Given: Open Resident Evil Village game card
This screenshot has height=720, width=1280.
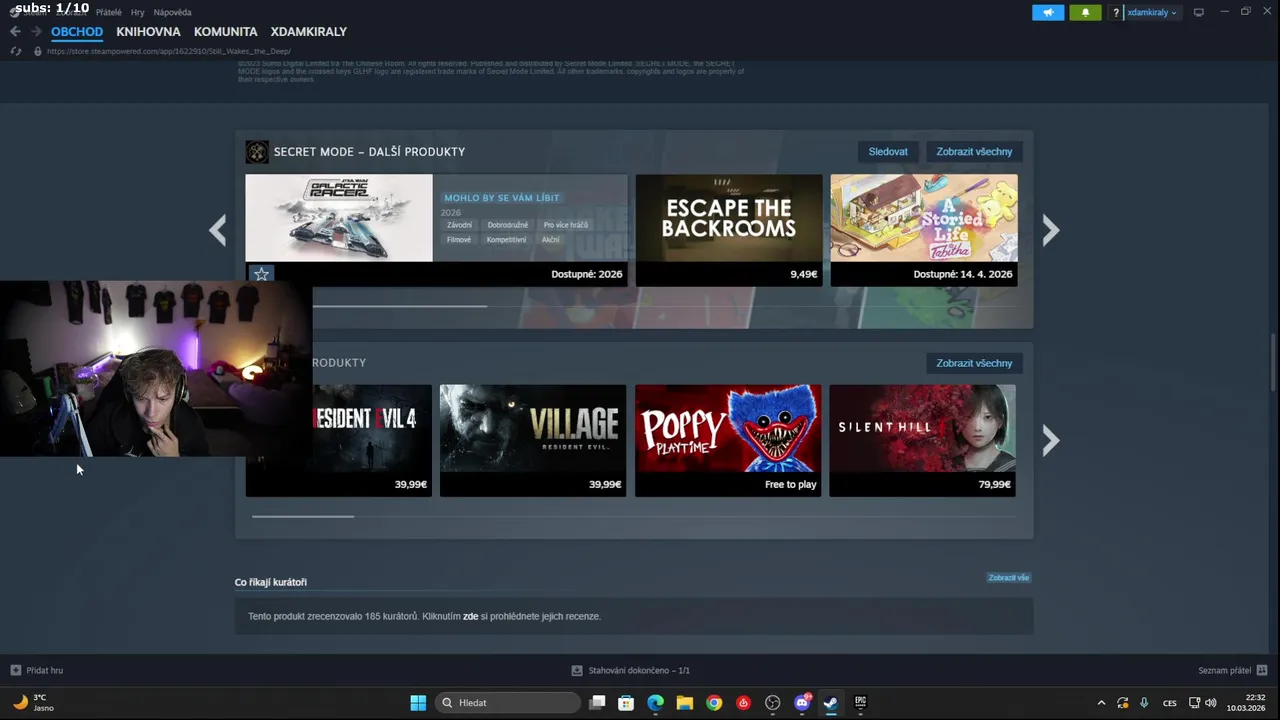Looking at the screenshot, I should click(x=533, y=441).
